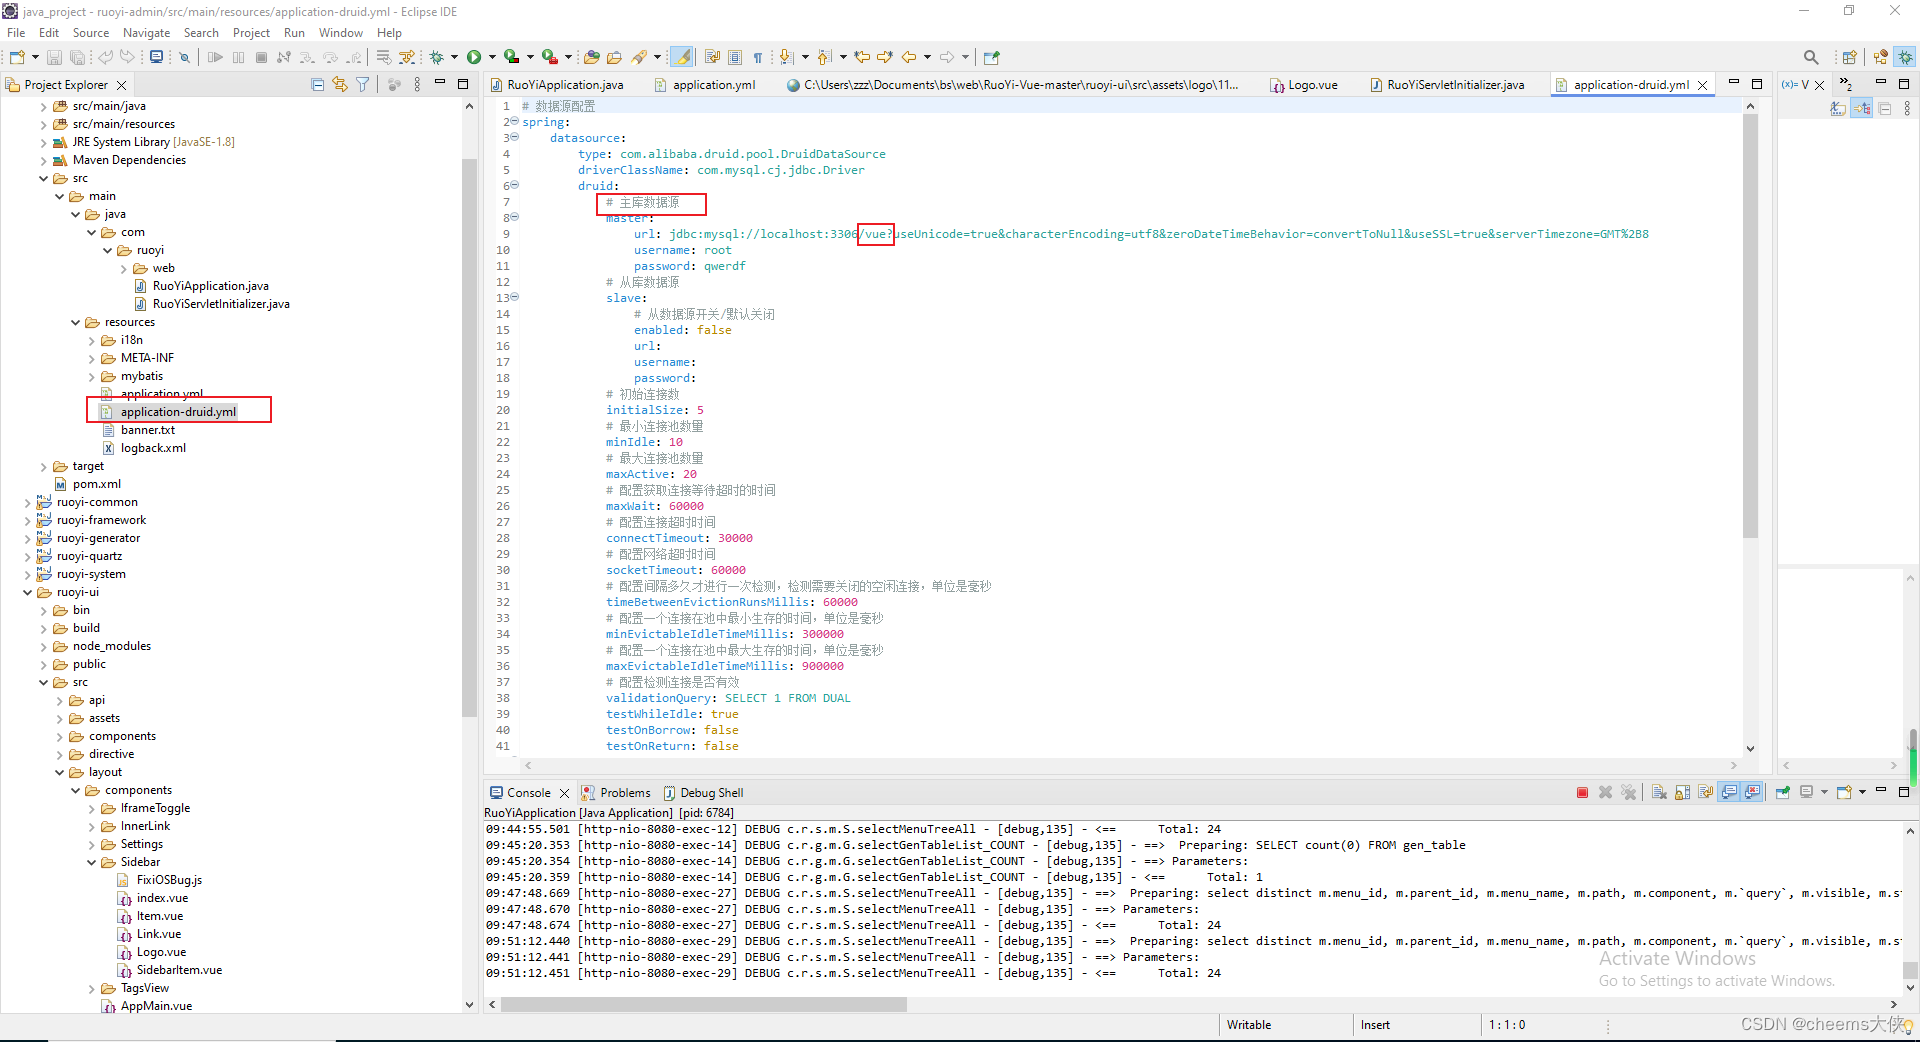Click the console horizontal scrollbar thumb
This screenshot has height=1042, width=1920.
tap(704, 1004)
